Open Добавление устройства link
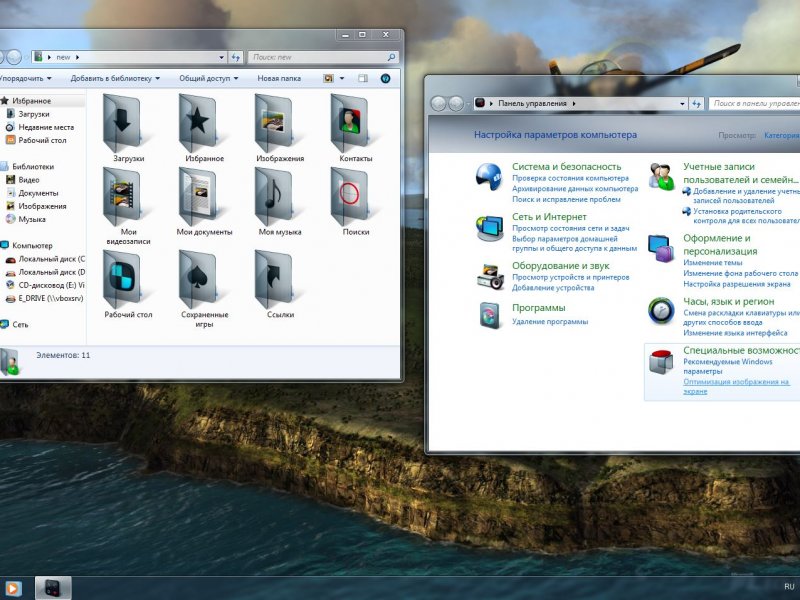The width and height of the screenshot is (800, 600). pyautogui.click(x=553, y=288)
